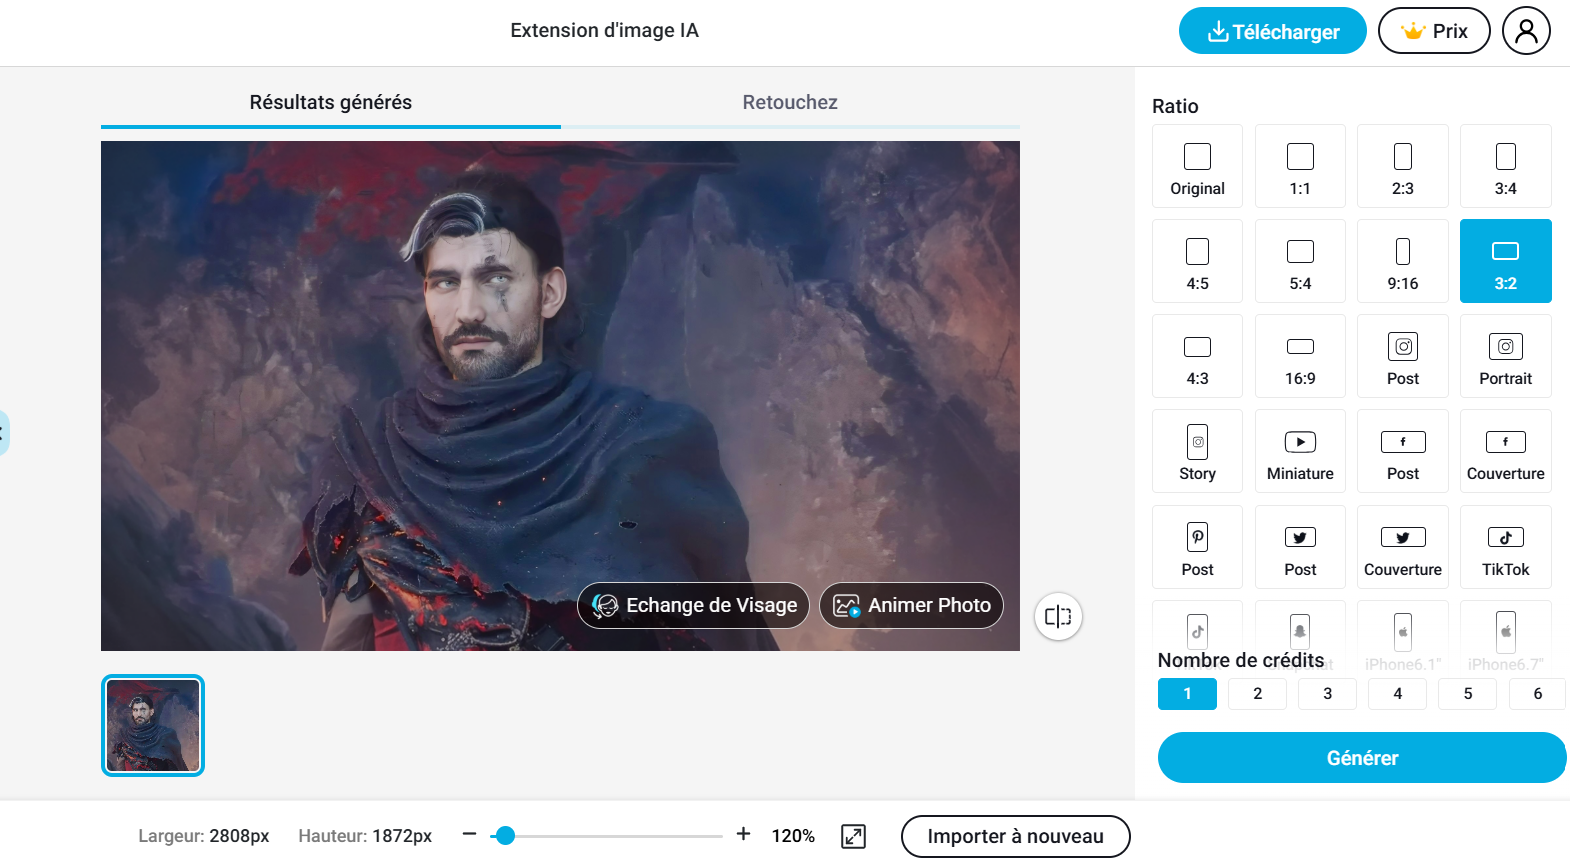Select the TikTok format labeled TikTok
1570x864 pixels.
coord(1506,547)
